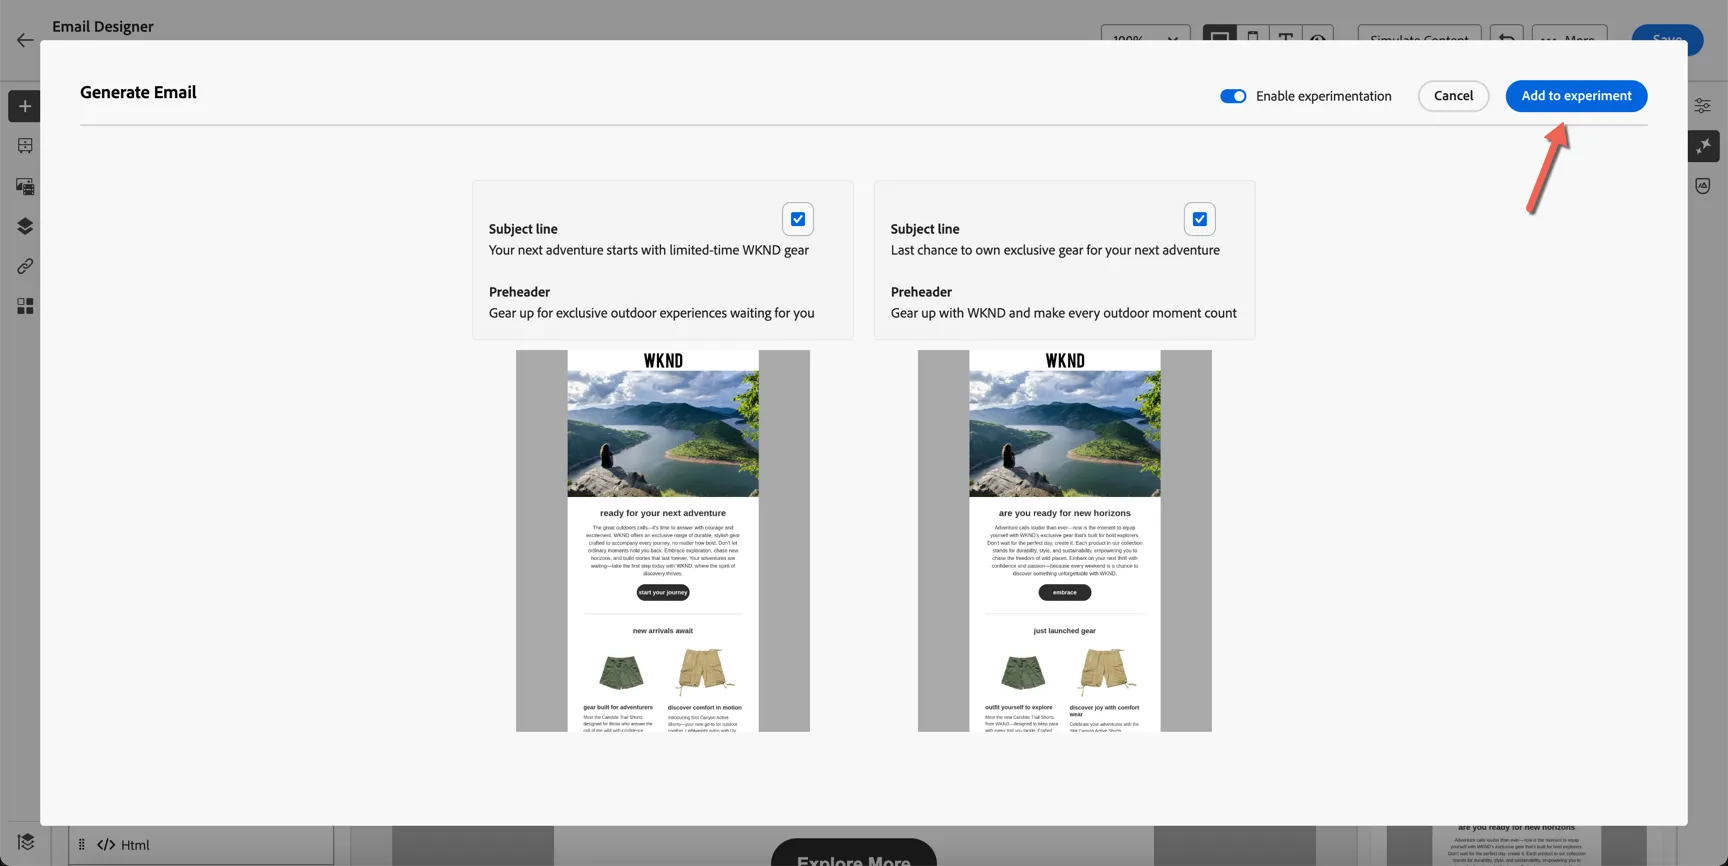Click the 'Email Designer' page title
Image resolution: width=1728 pixels, height=866 pixels.
(103, 26)
